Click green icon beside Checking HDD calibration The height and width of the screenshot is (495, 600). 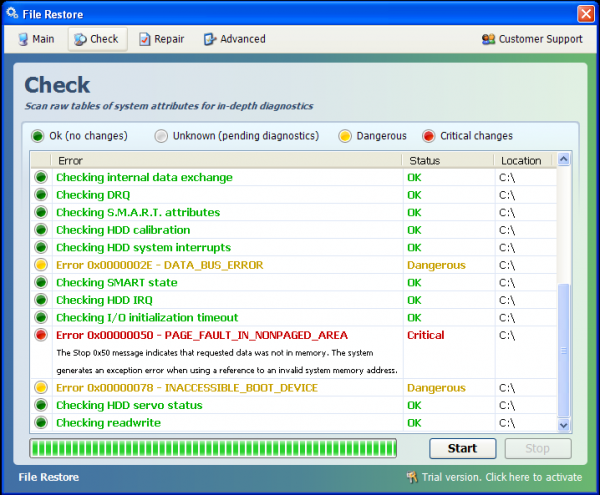(x=41, y=230)
